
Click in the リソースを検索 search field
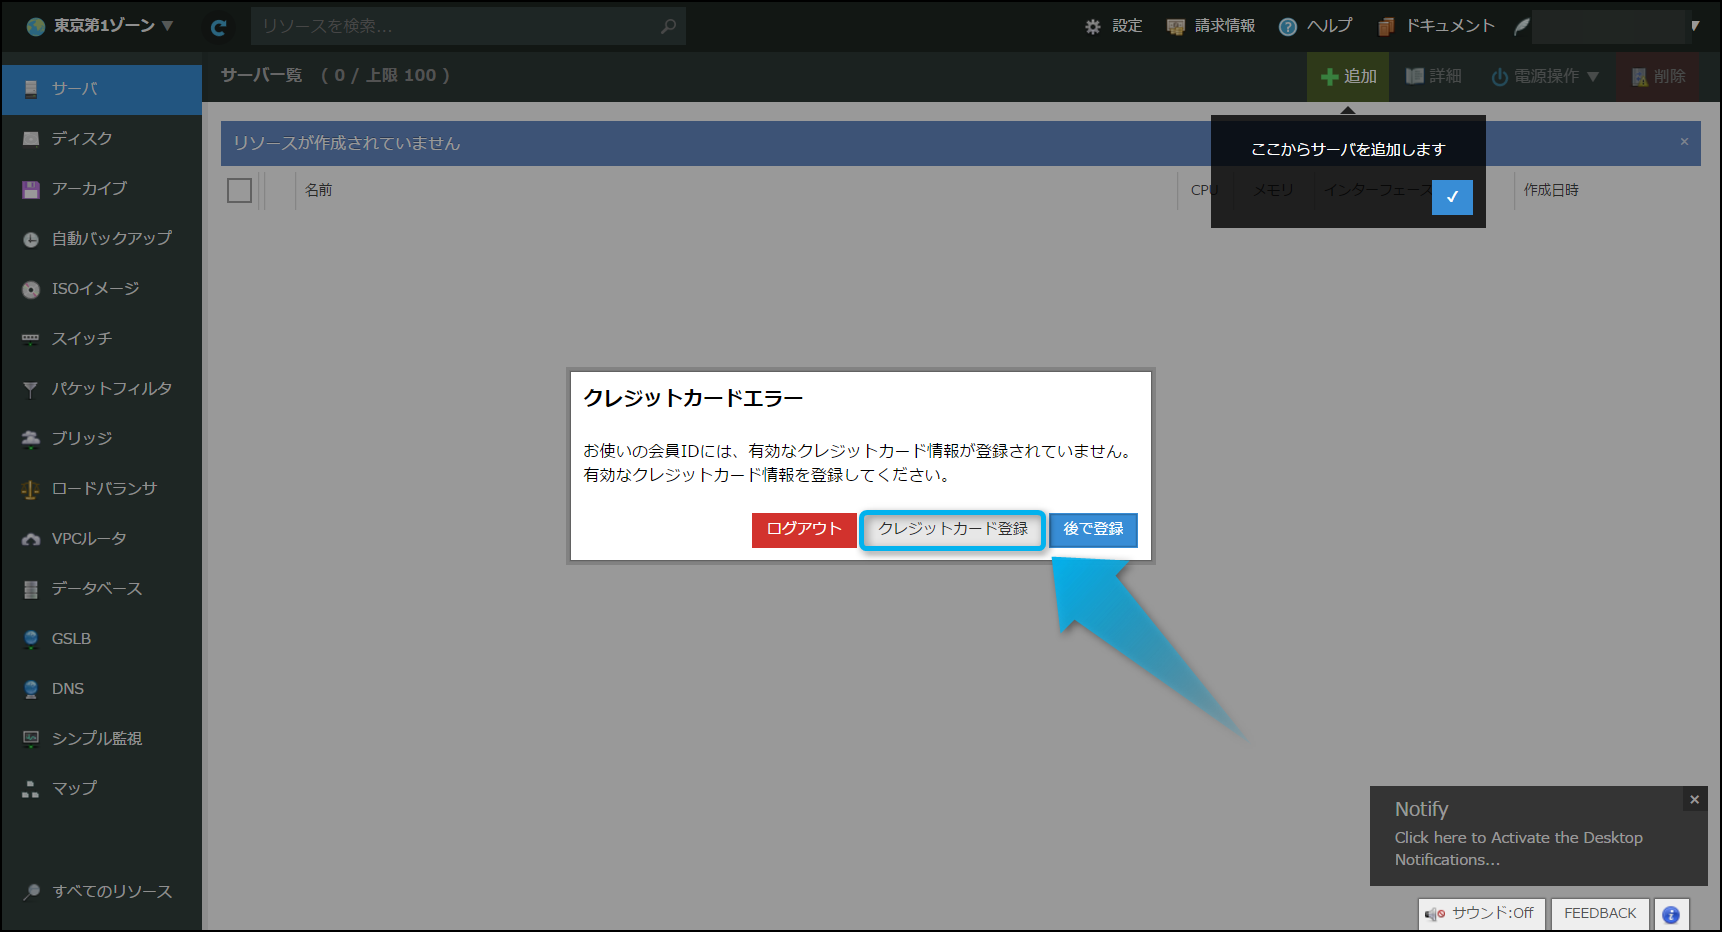(x=455, y=26)
